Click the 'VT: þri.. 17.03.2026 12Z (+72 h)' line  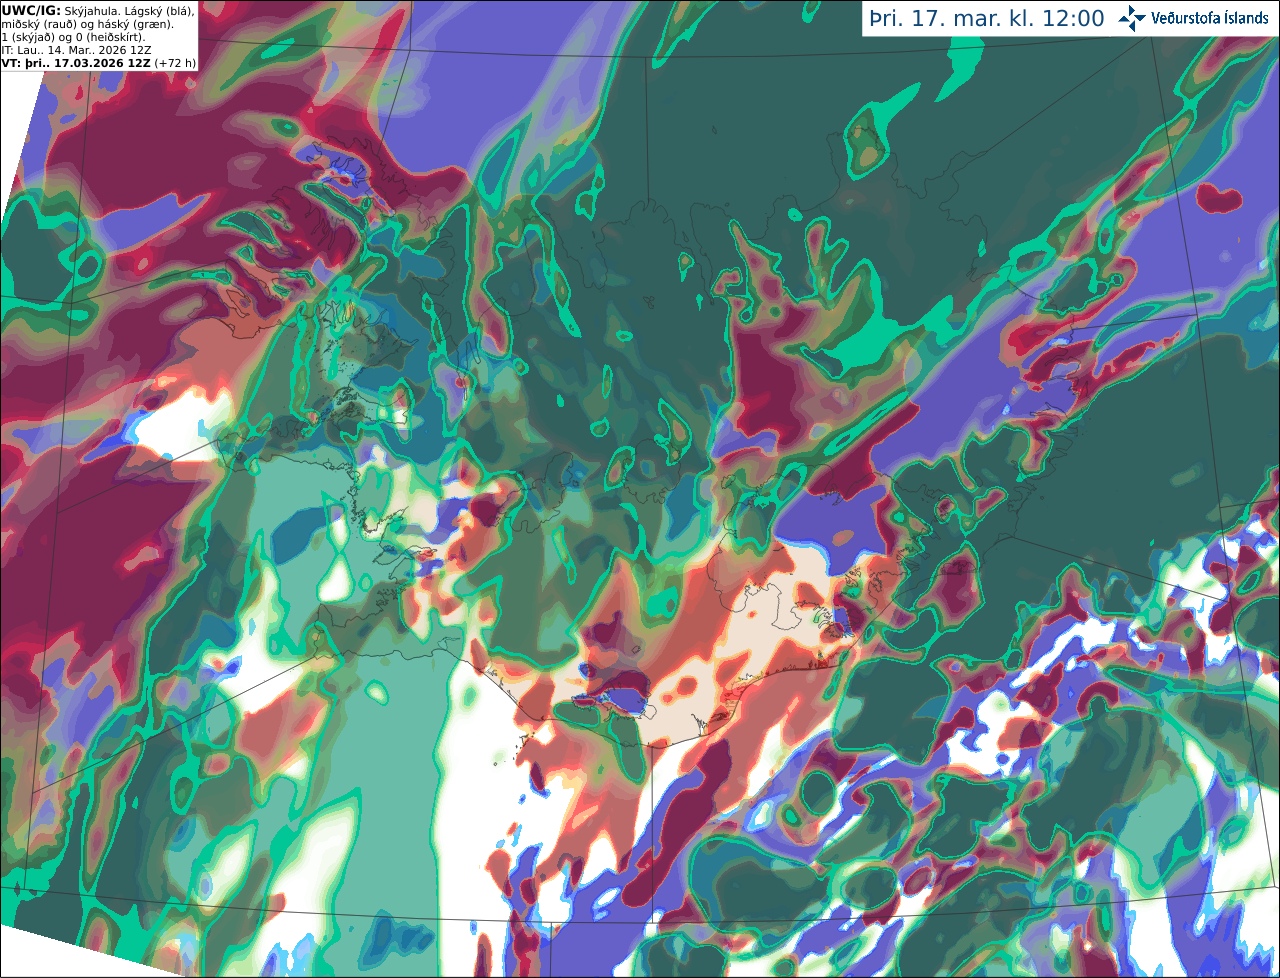99,62
